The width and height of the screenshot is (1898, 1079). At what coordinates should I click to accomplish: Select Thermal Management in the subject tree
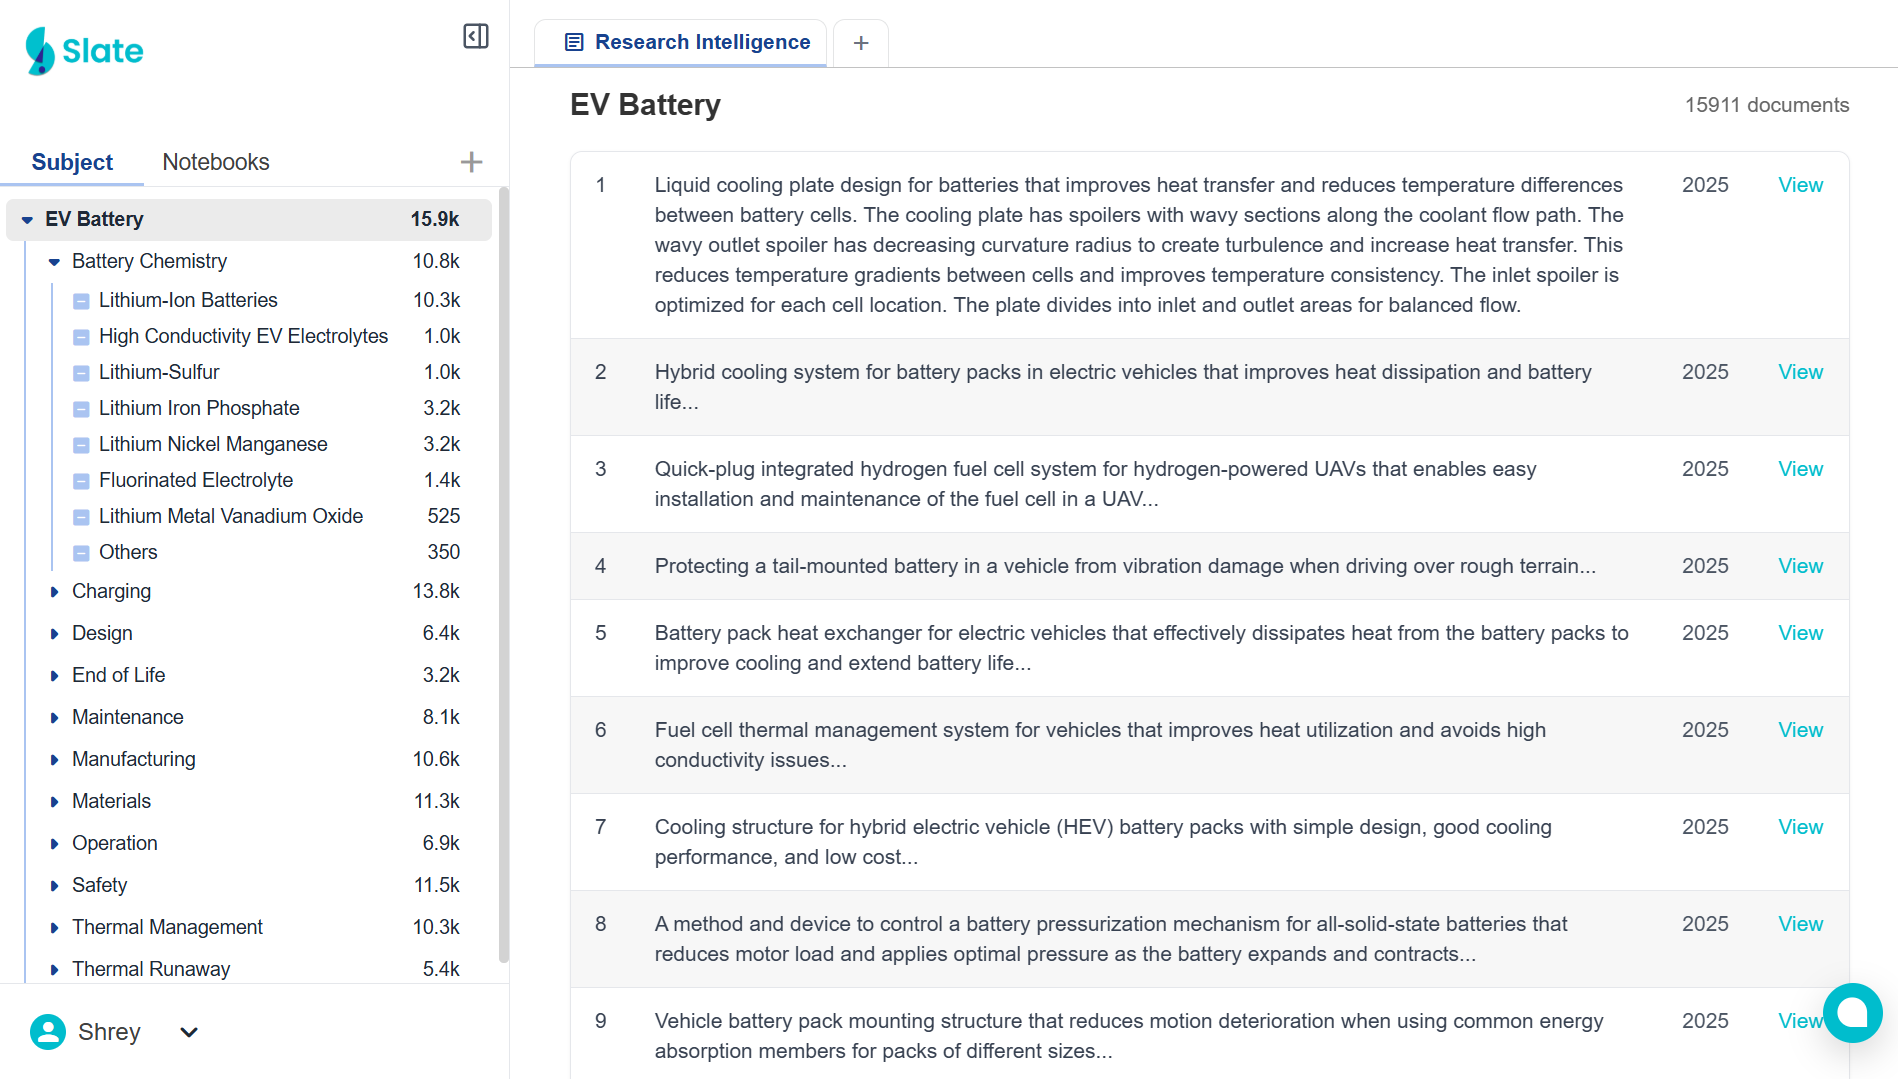(167, 927)
